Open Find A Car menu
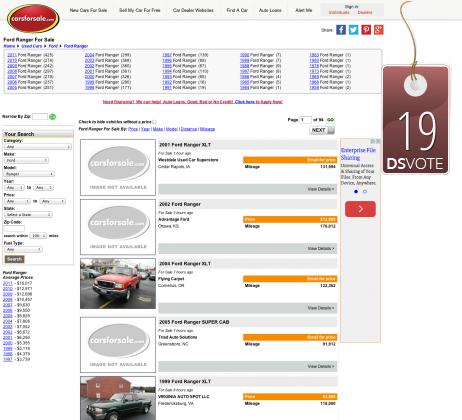 pyautogui.click(x=237, y=10)
